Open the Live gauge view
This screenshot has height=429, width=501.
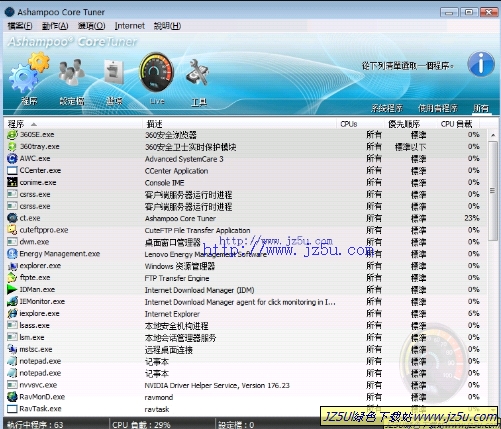point(156,72)
